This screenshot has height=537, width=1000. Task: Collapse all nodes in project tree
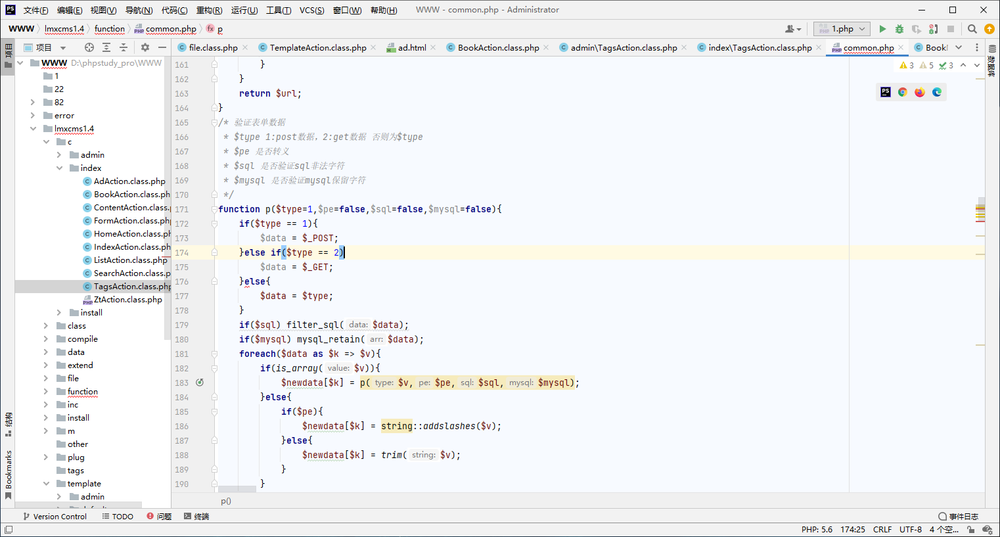point(124,47)
